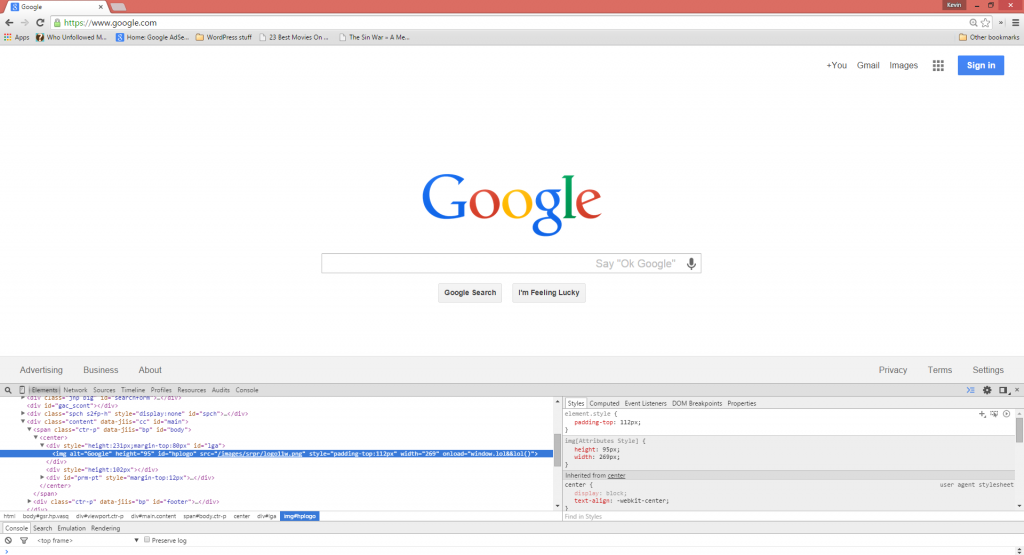Show hidden bookmarks overflow chevron
Viewport: 1024px width, 555px height.
[1001, 23]
